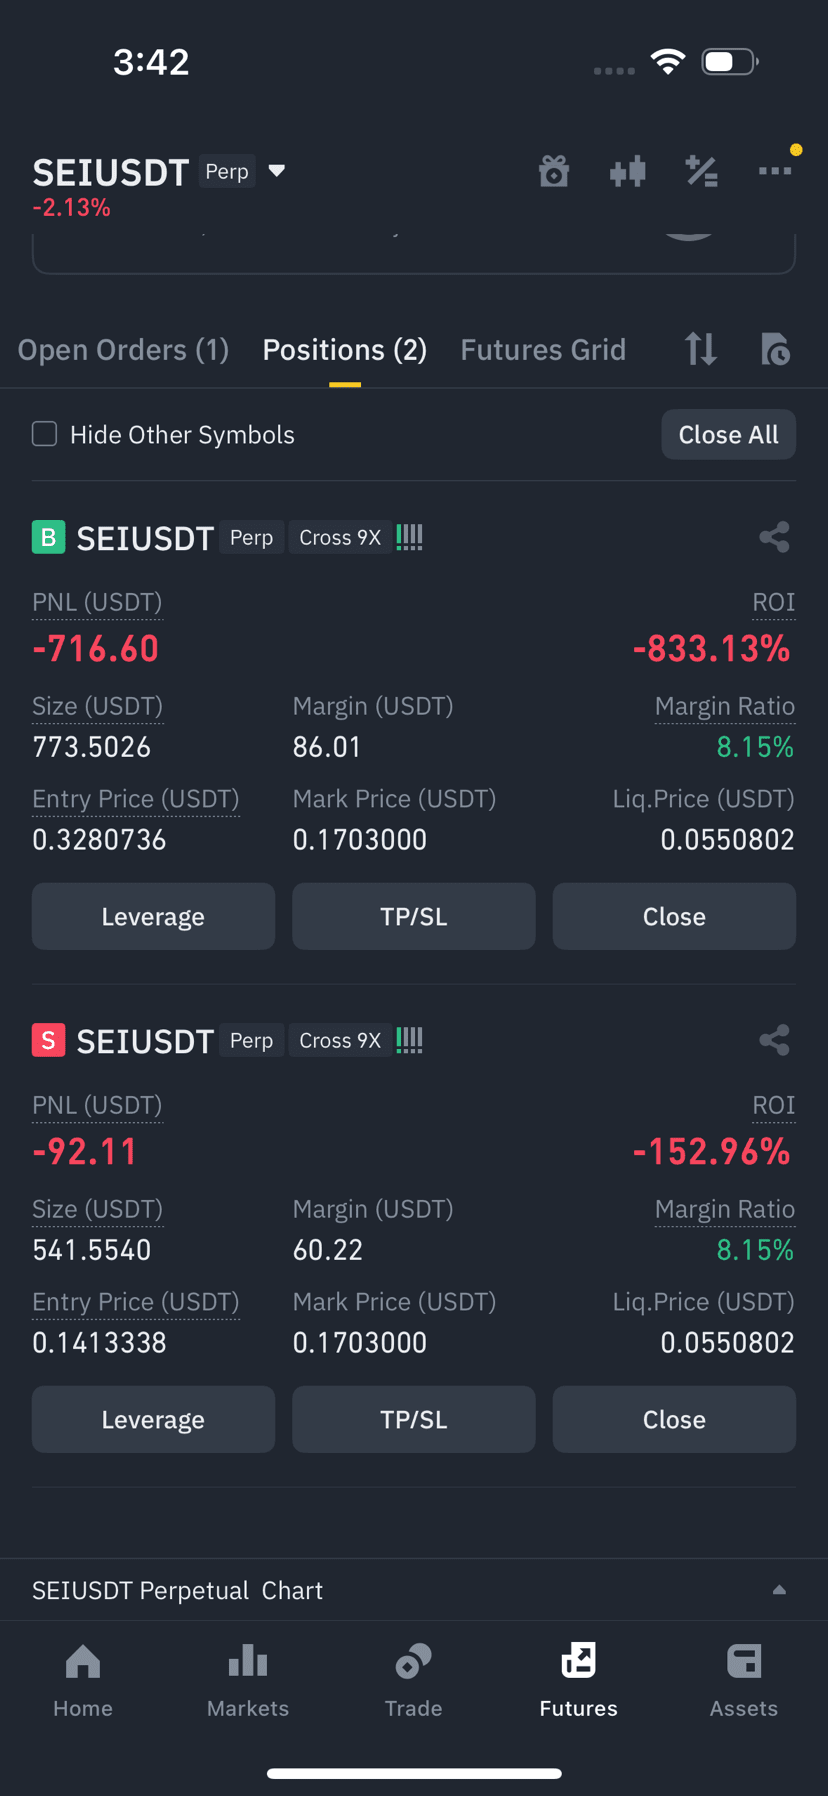Viewport: 828px width, 1796px height.
Task: Enable Hide Other Symbols checkbox
Action: 44,434
